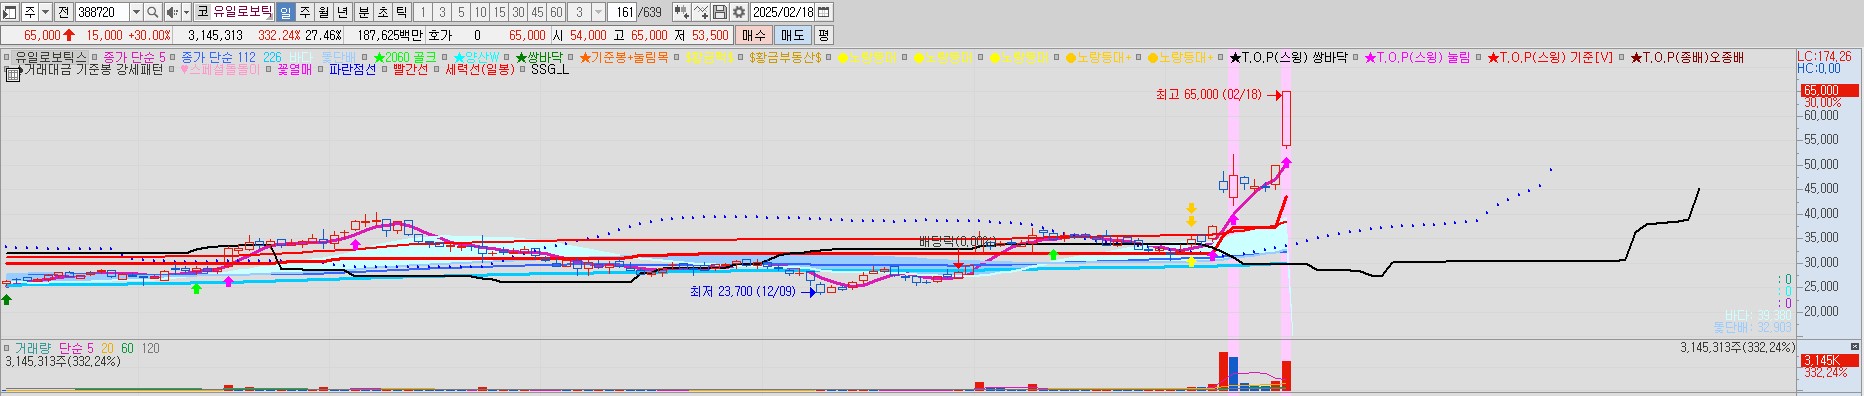The width and height of the screenshot is (1864, 396).
Task: Expand the stock code history dropdown
Action: (x=137, y=12)
